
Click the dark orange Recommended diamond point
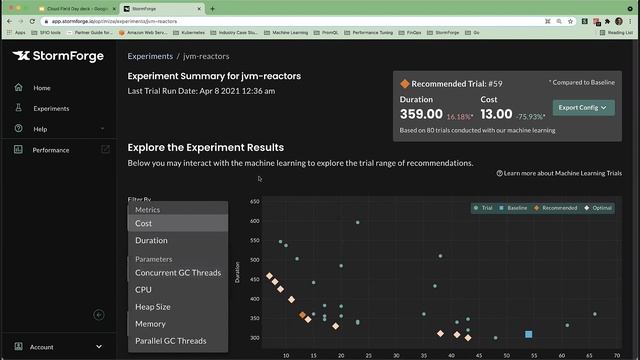pyautogui.click(x=302, y=315)
